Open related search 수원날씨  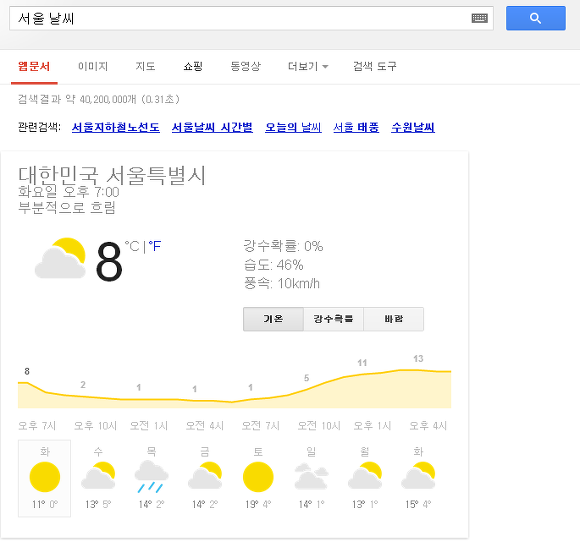tap(413, 128)
